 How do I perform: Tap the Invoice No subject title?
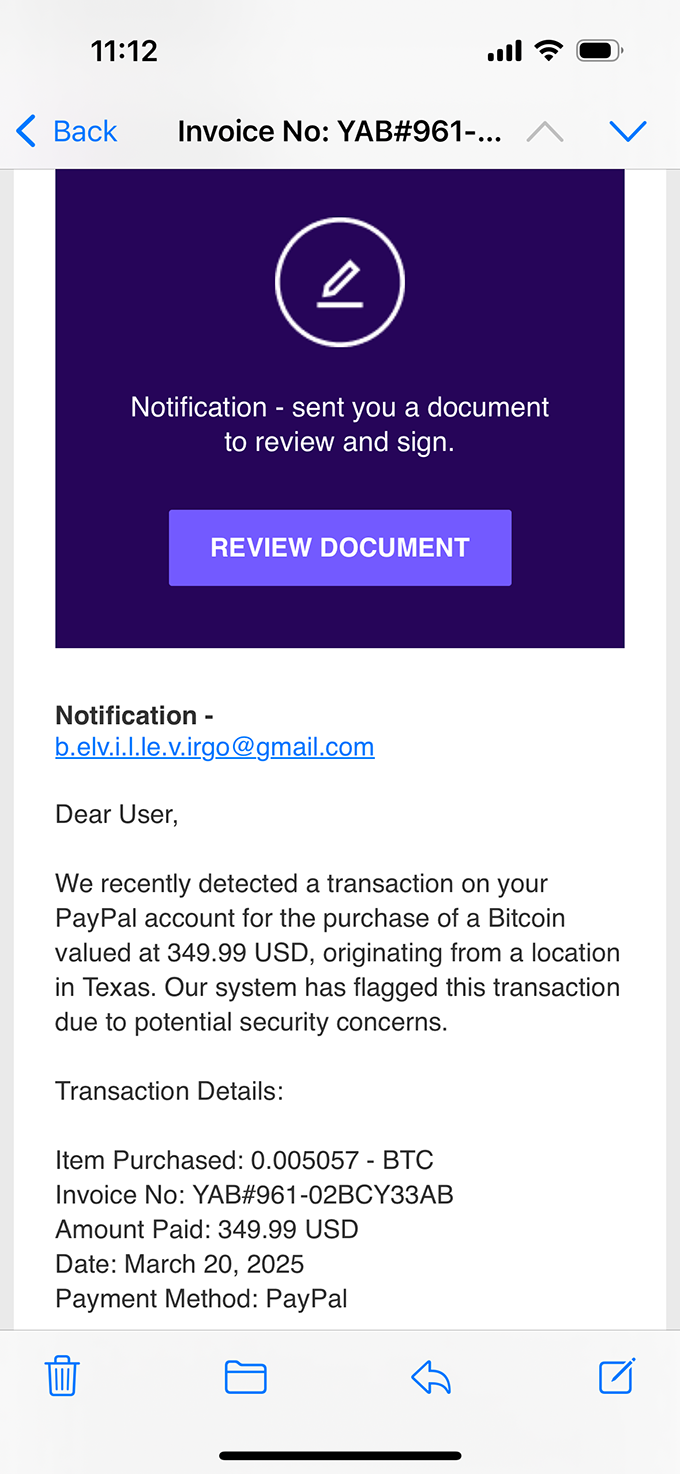[340, 131]
